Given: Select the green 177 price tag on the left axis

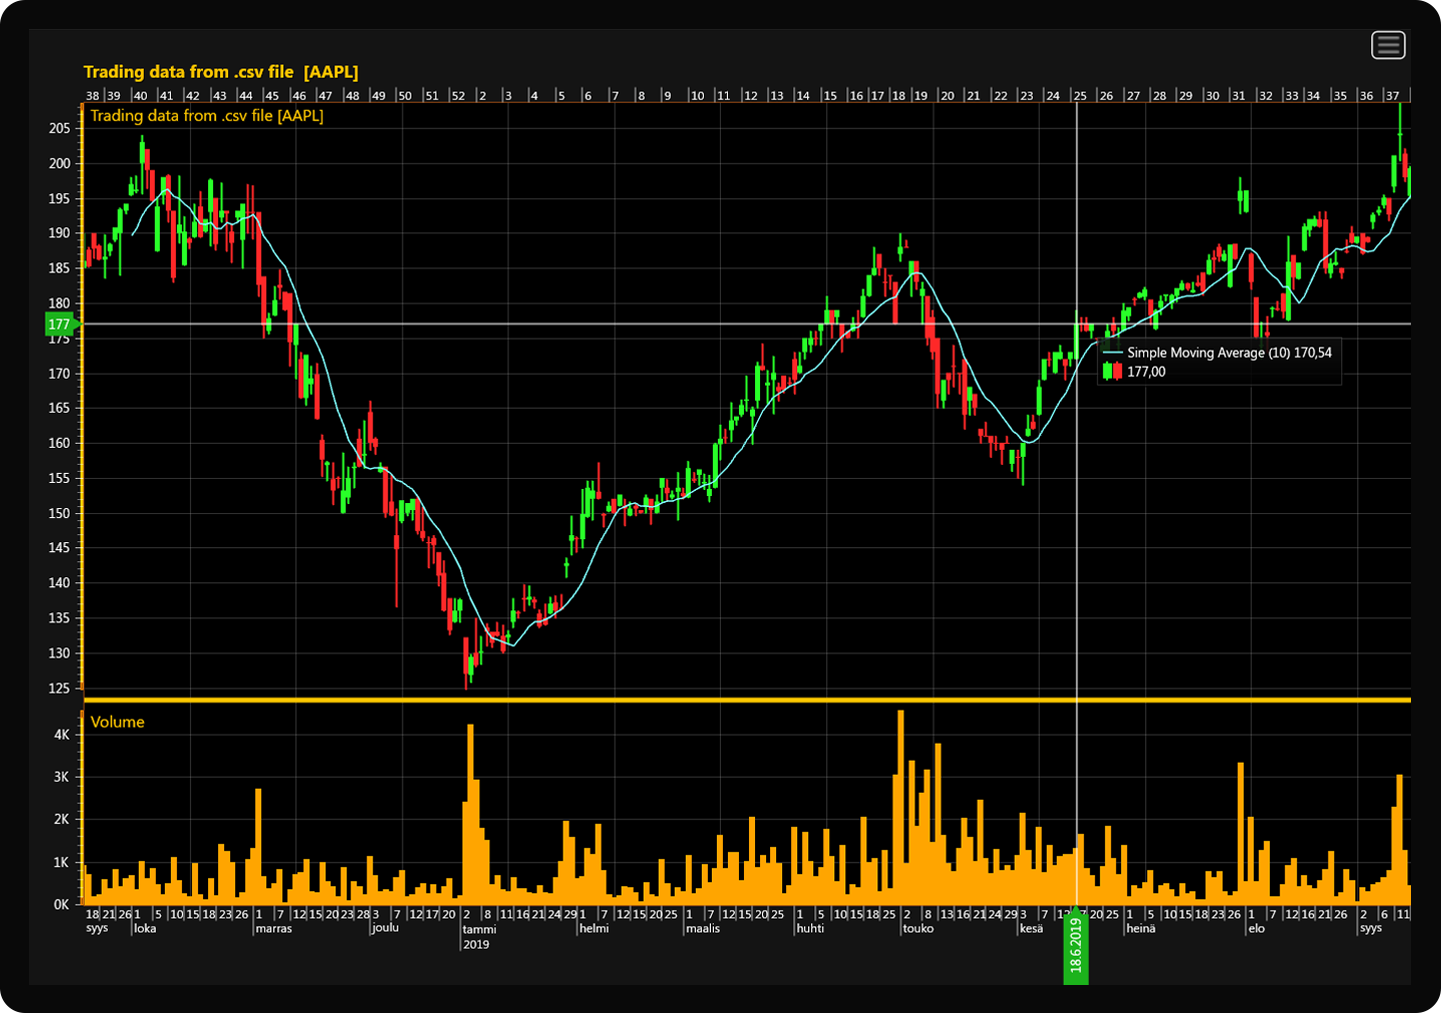Looking at the screenshot, I should pyautogui.click(x=59, y=324).
